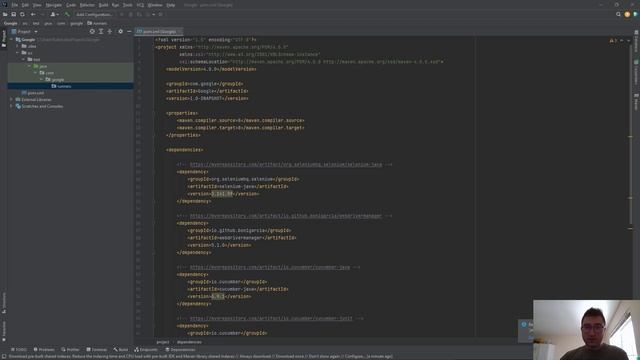This screenshot has height=360, width=640.
Task: Collapse the src folder node
Action: tap(18, 53)
